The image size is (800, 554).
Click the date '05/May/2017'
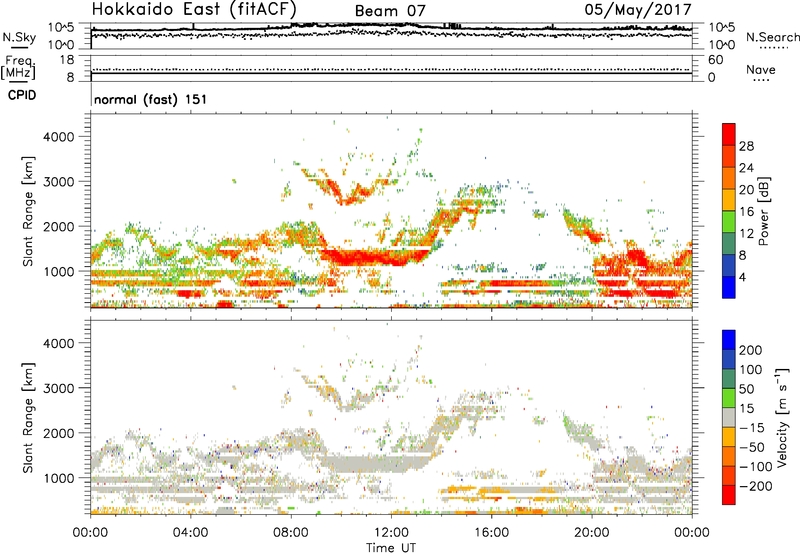[638, 9]
